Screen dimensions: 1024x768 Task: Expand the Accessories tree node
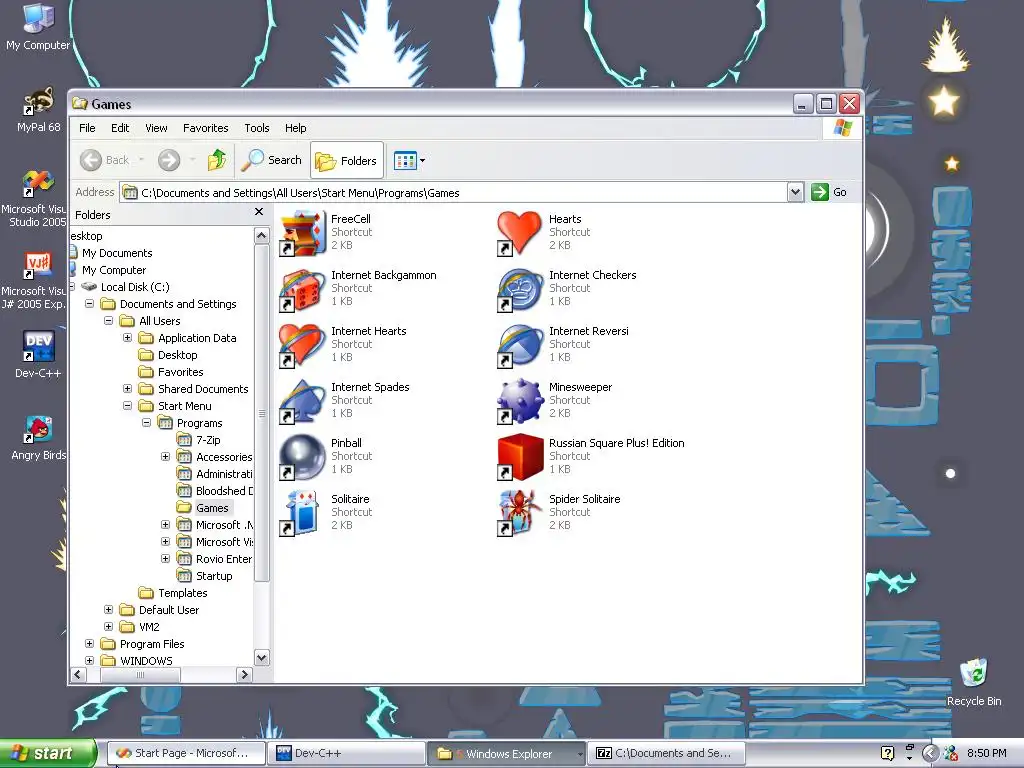pyautogui.click(x=165, y=456)
